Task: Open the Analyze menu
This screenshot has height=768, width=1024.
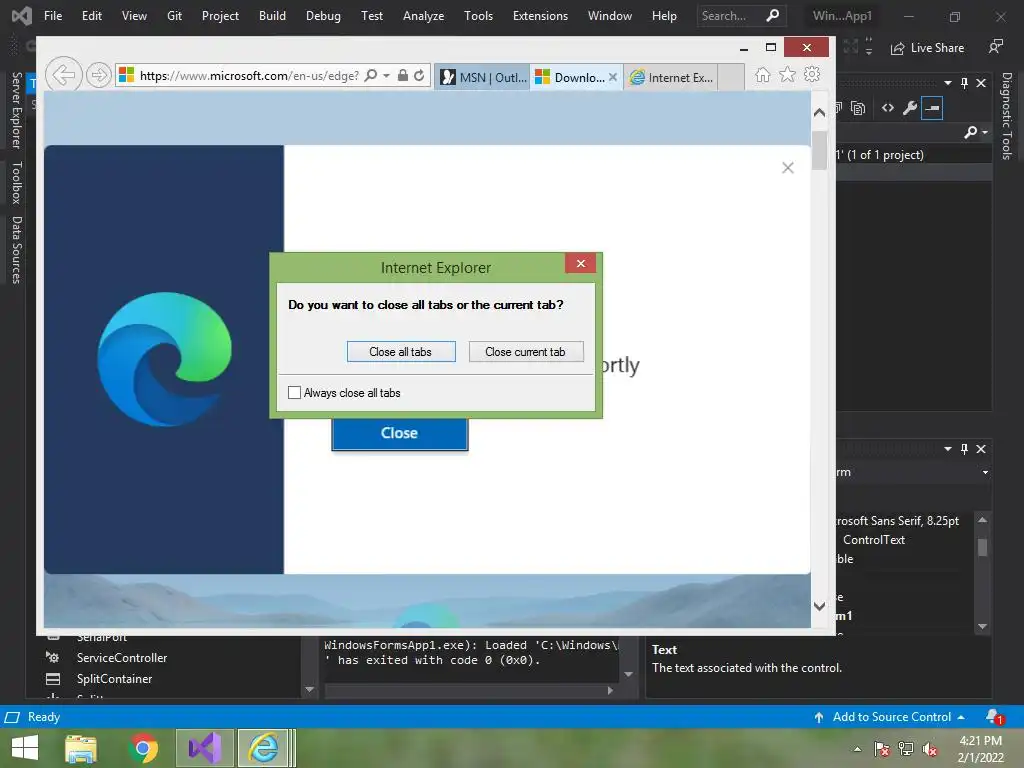Action: (x=423, y=16)
